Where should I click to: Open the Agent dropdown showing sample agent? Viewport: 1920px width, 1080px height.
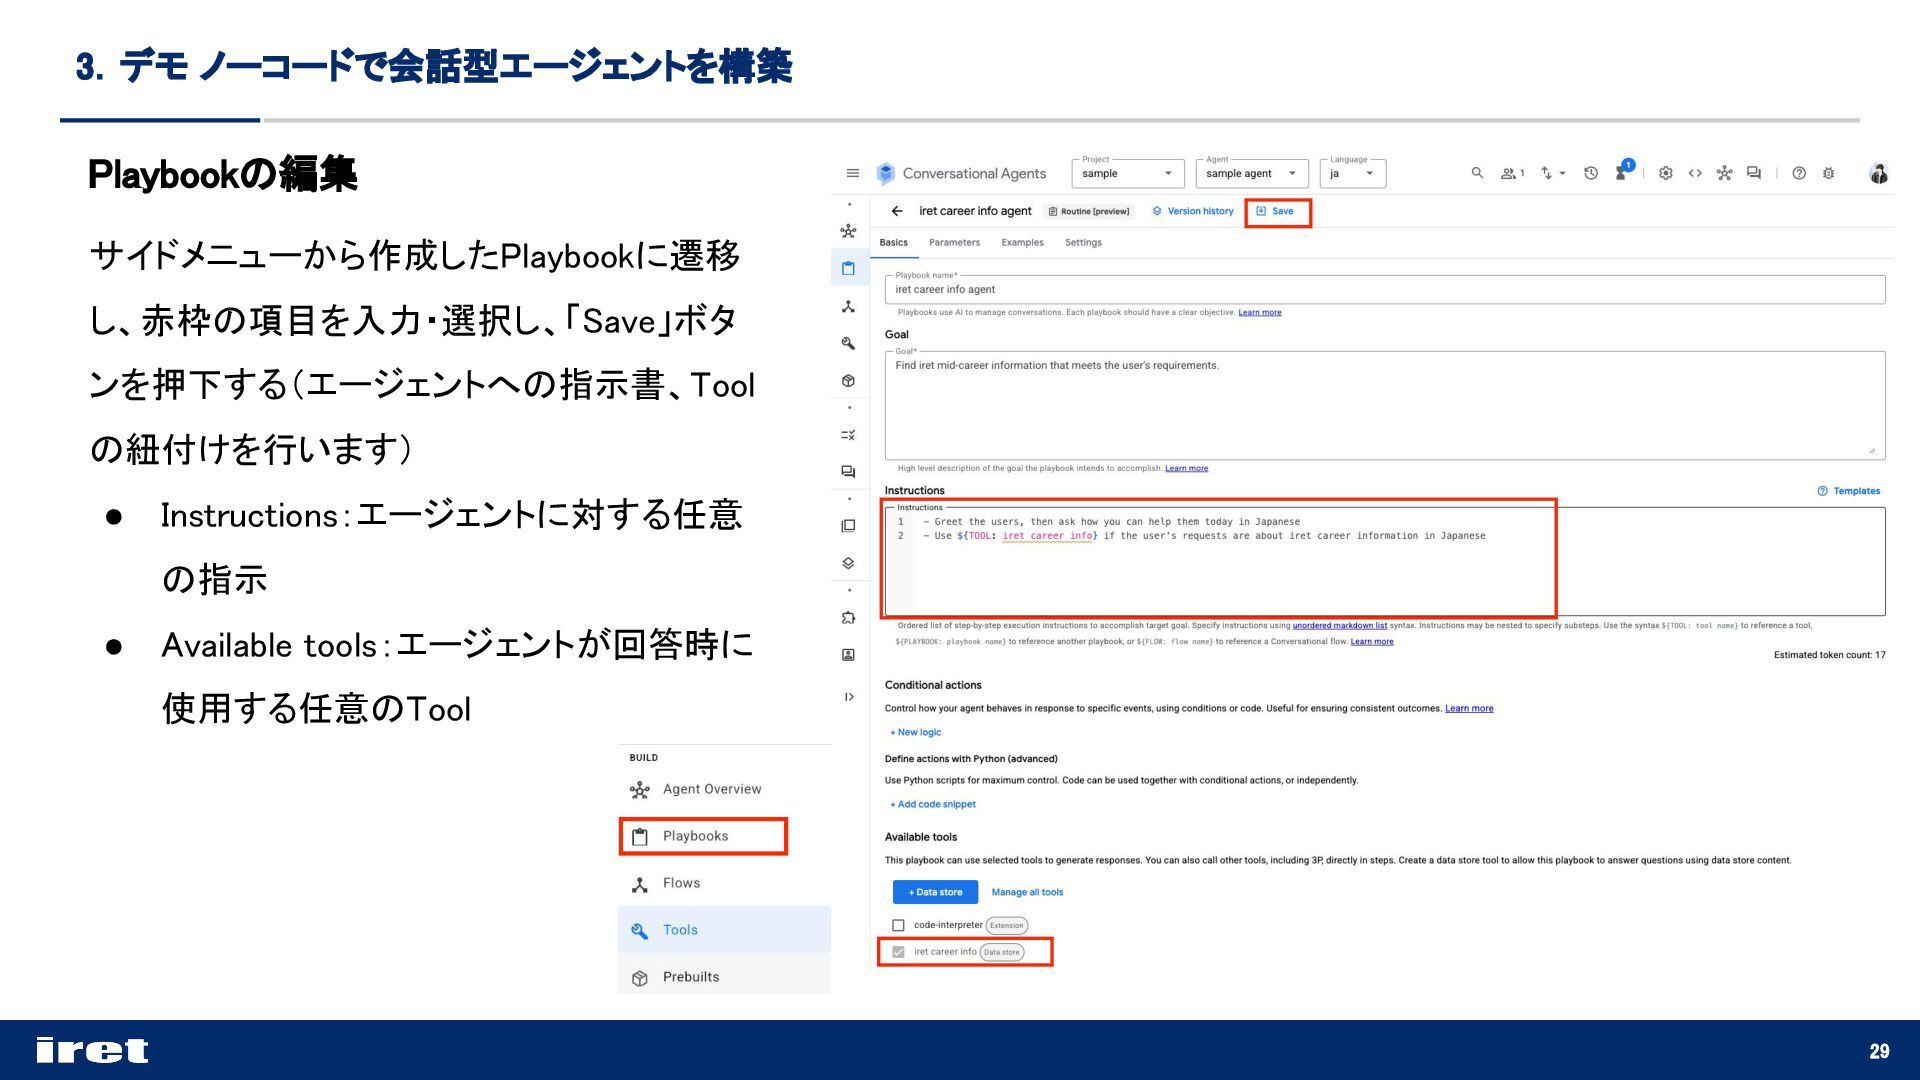(x=1252, y=173)
